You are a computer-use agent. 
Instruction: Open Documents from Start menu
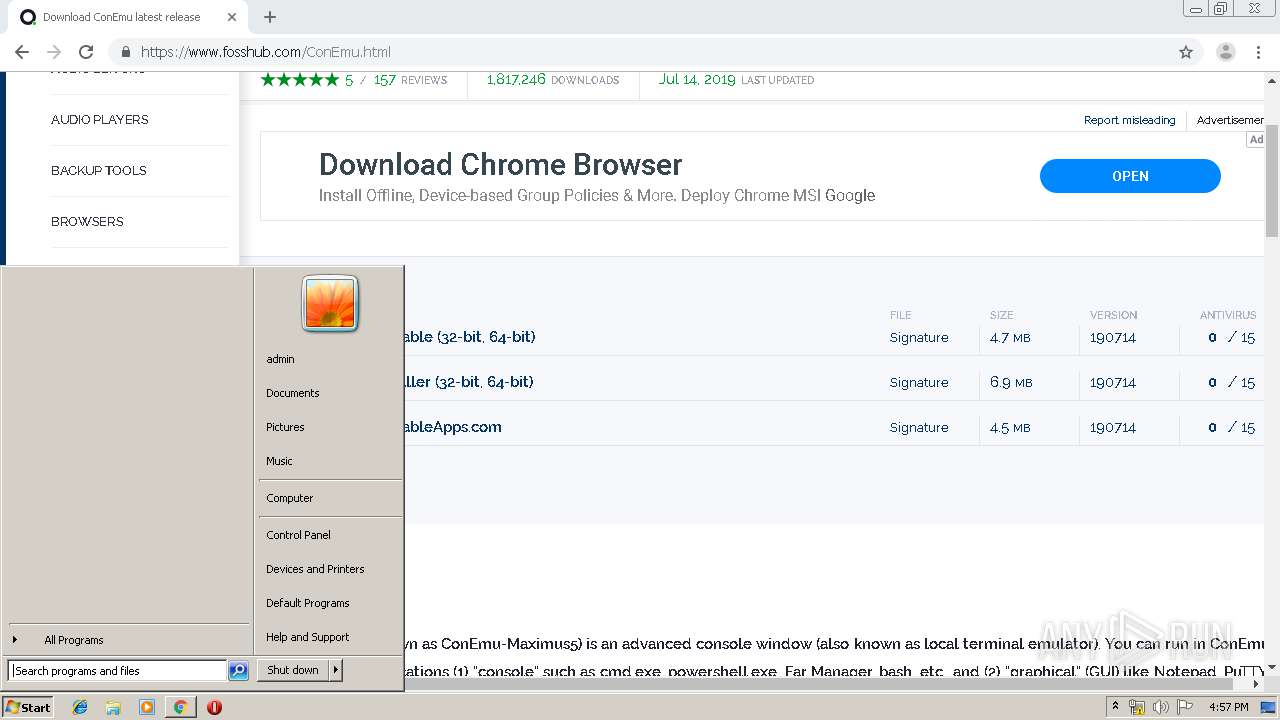pos(330,393)
